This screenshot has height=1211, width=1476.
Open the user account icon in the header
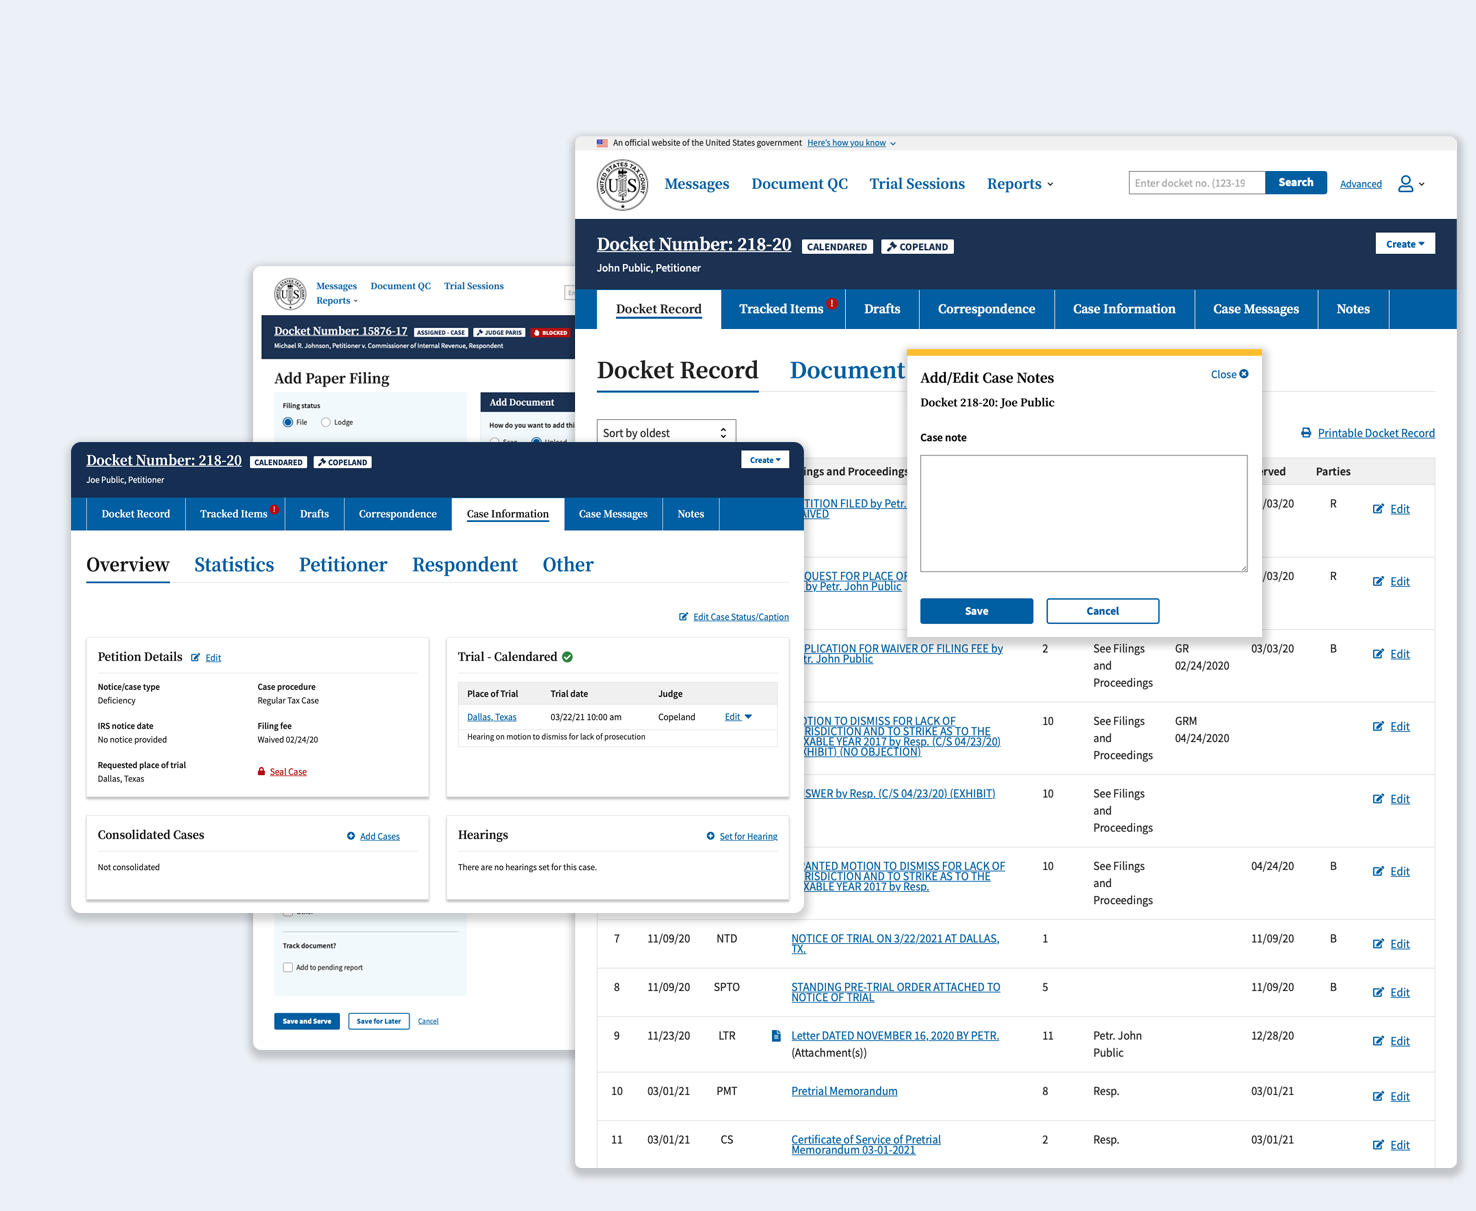(1408, 184)
